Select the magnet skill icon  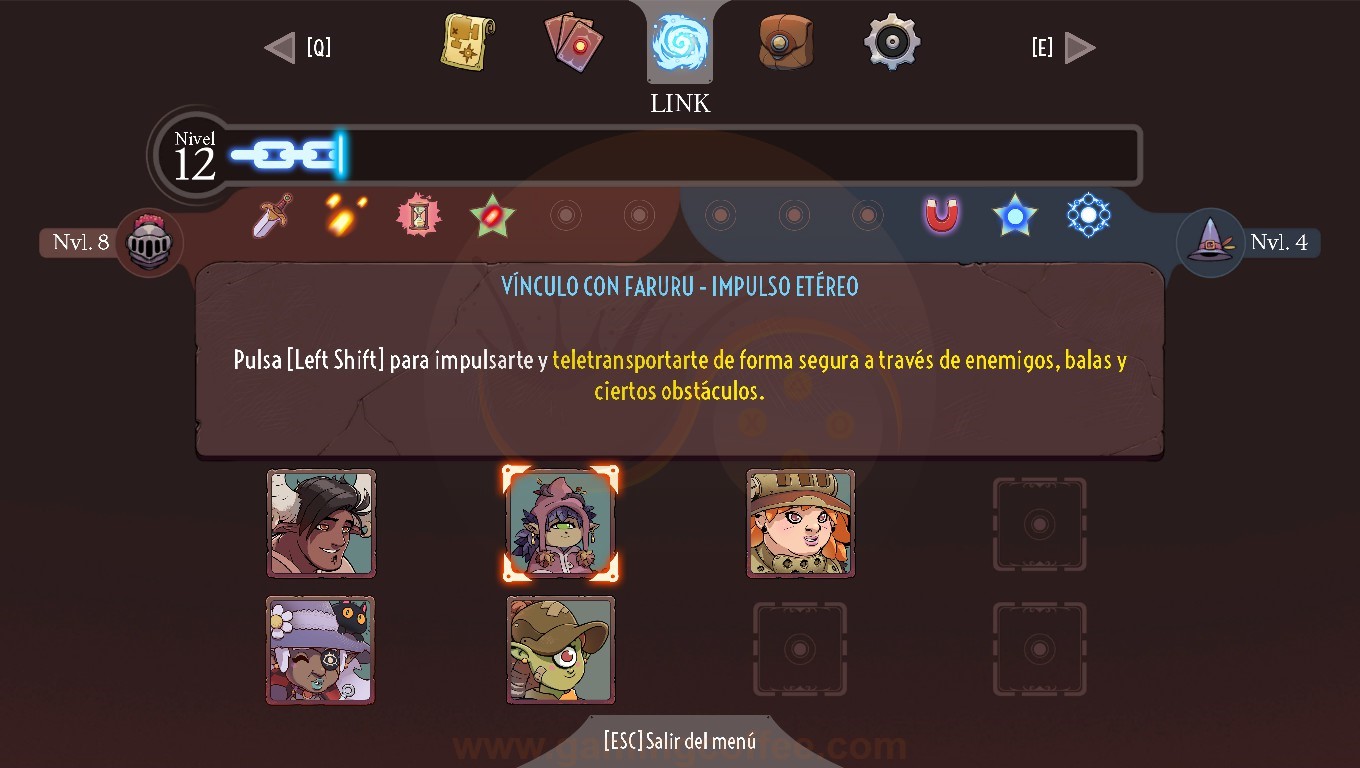[x=941, y=215]
